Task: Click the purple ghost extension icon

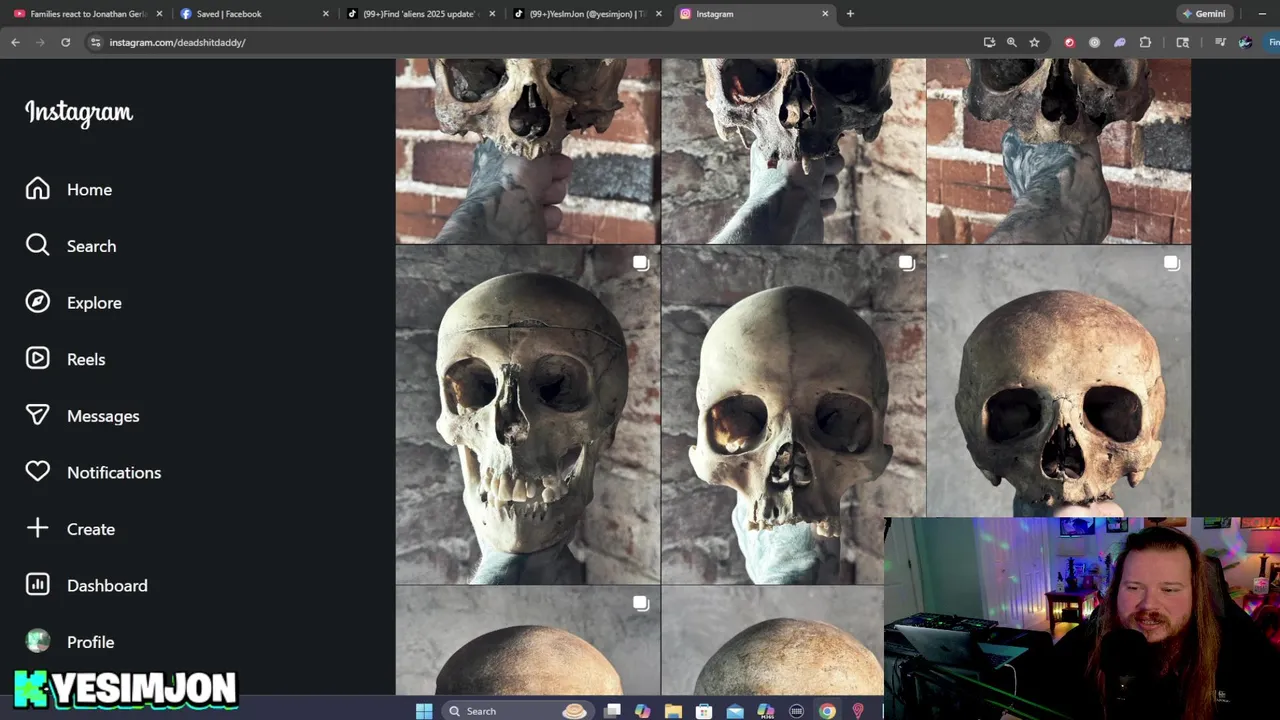Action: (x=1119, y=42)
